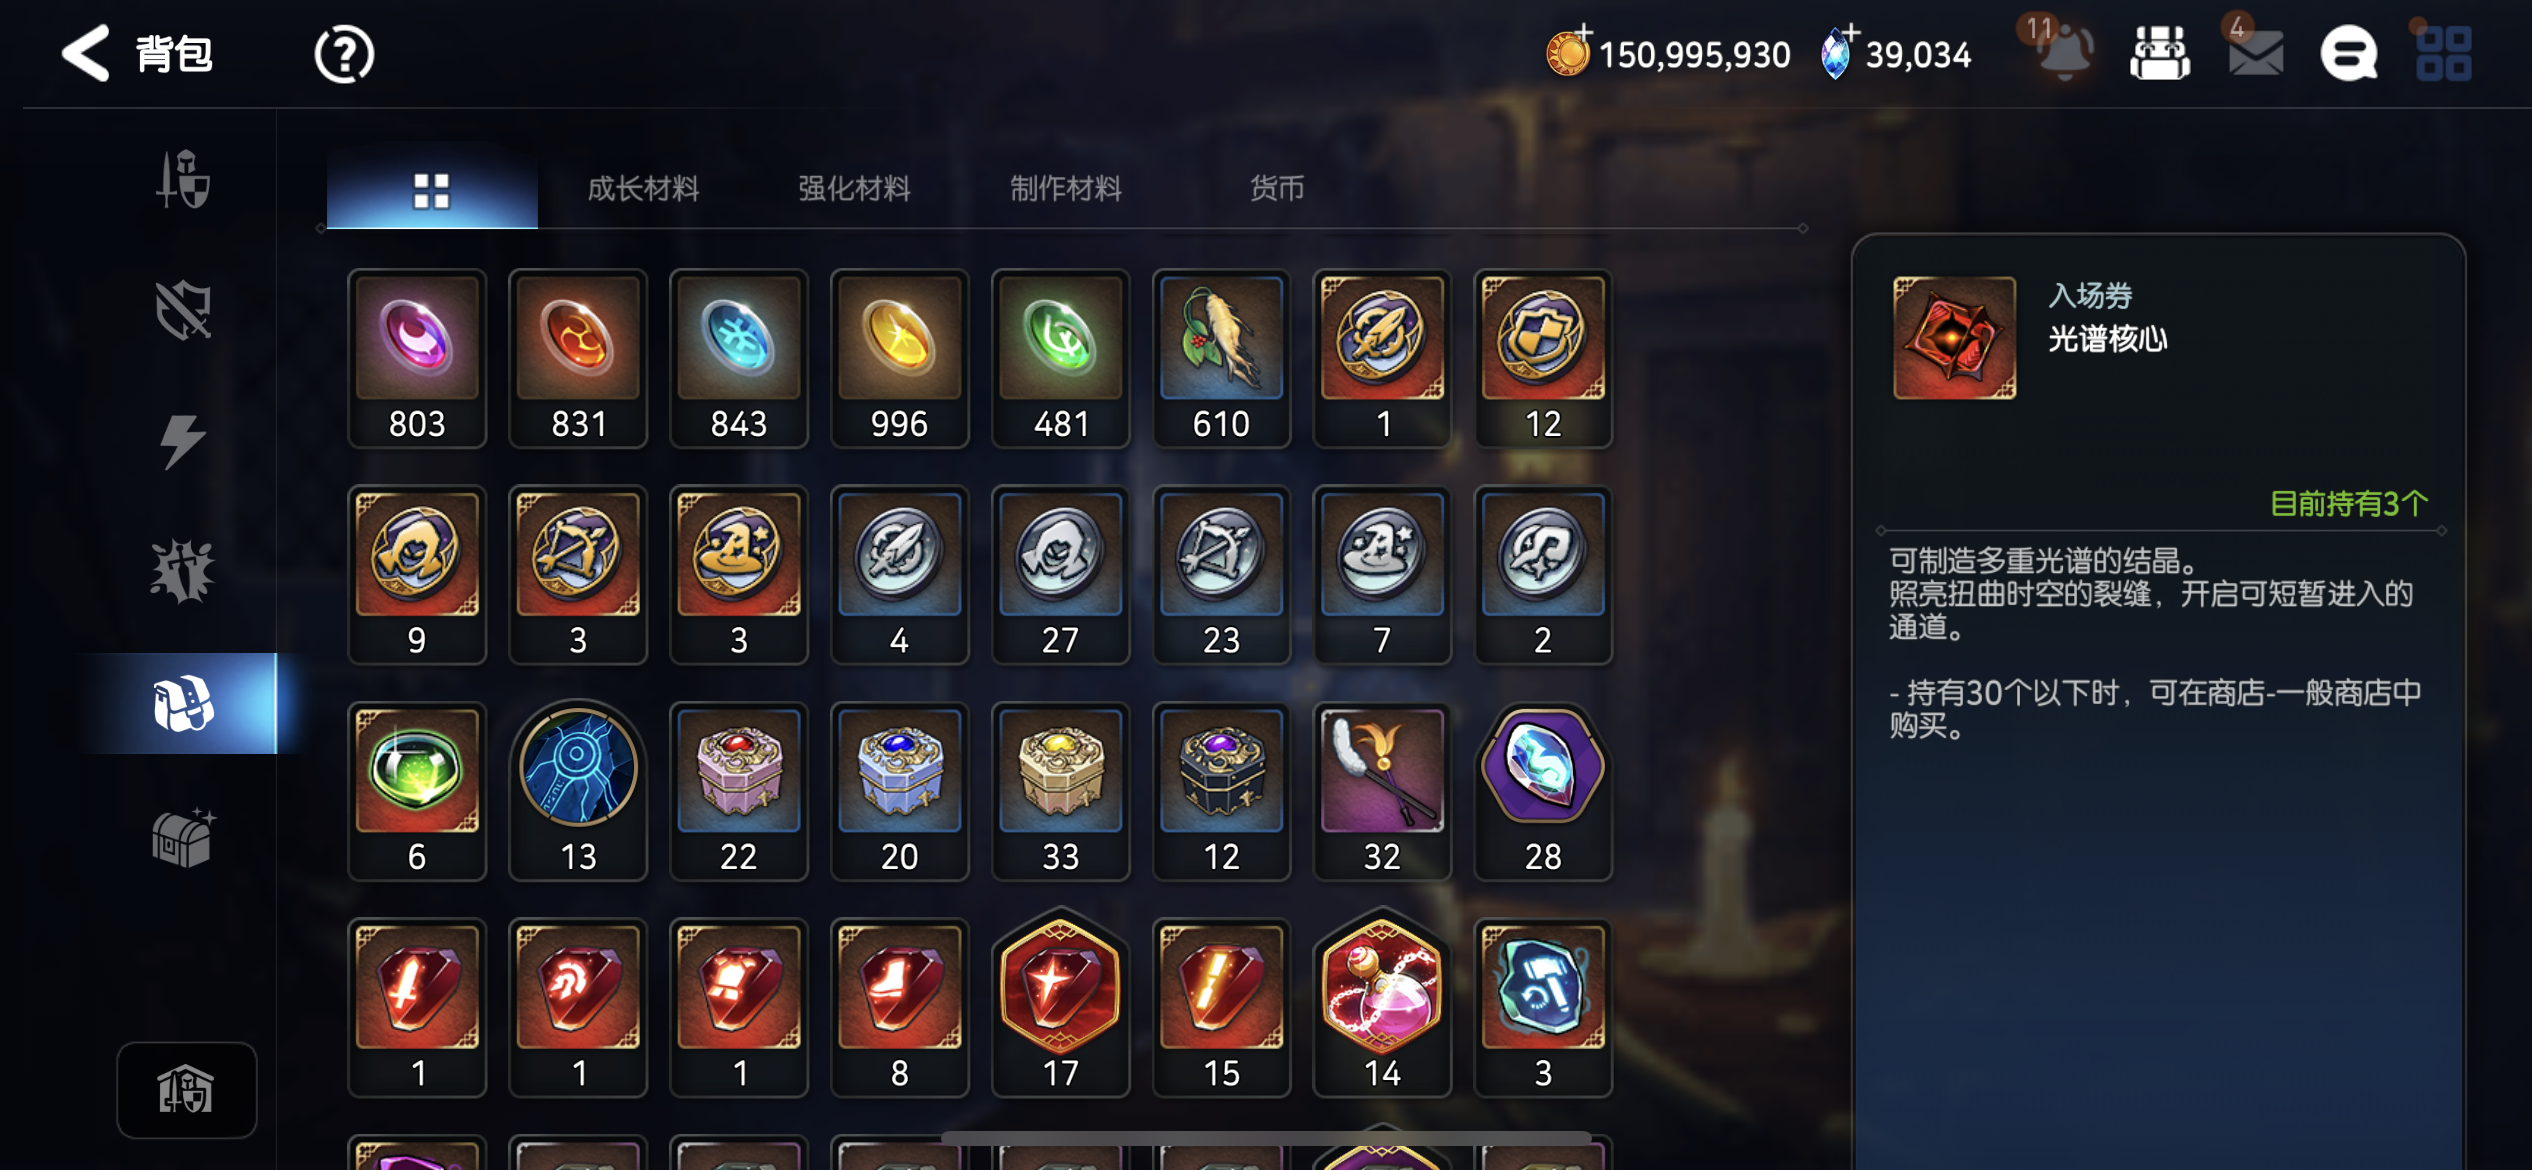Select the purple orb item with 803
The width and height of the screenshot is (2532, 1170).
(417, 358)
